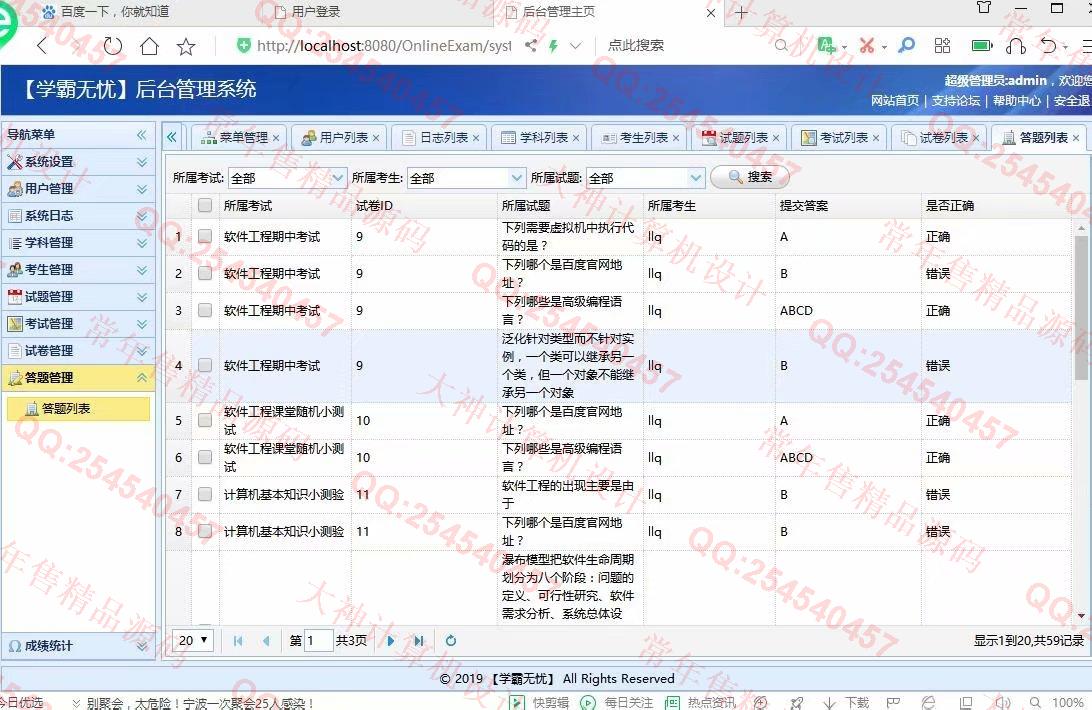Toggle the select-all header checkbox
This screenshot has height=710, width=1092.
(x=205, y=205)
